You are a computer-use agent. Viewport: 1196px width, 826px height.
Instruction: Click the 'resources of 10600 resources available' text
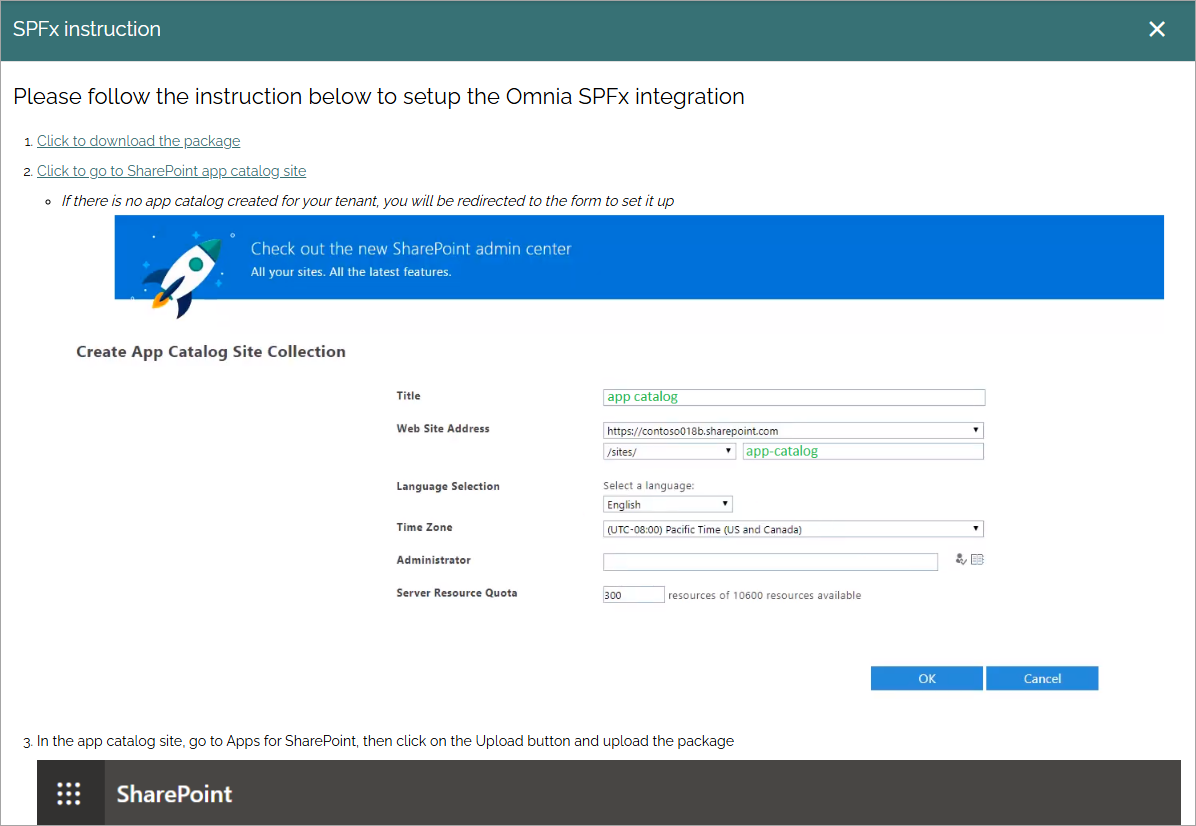point(764,596)
